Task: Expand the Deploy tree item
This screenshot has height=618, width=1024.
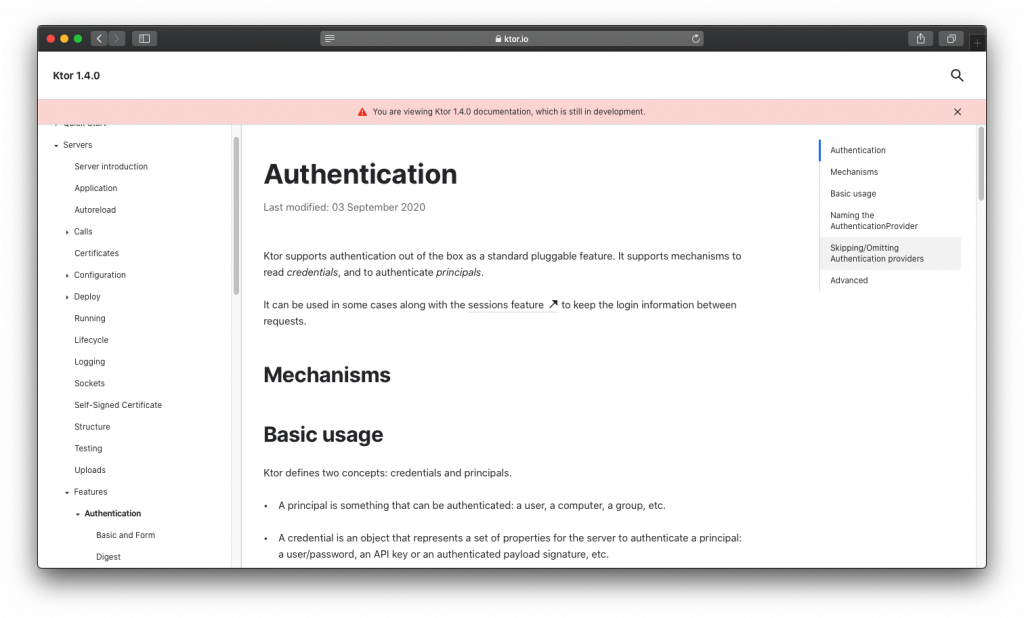Action: coord(67,297)
